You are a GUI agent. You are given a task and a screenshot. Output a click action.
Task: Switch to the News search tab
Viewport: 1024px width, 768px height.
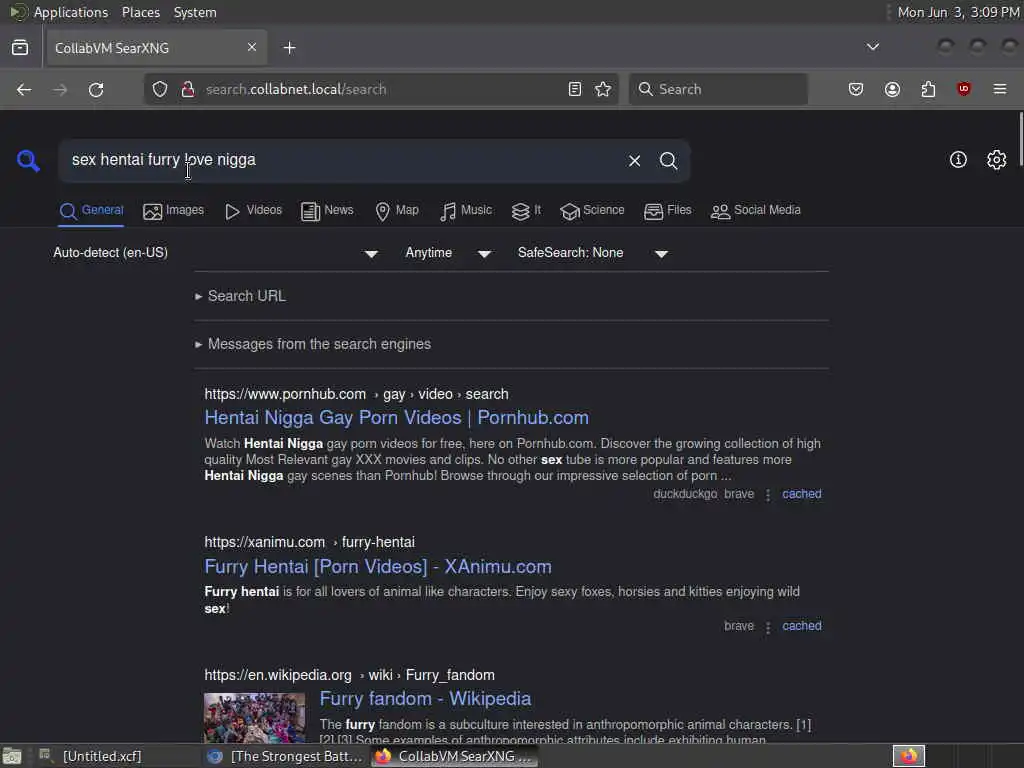[327, 210]
